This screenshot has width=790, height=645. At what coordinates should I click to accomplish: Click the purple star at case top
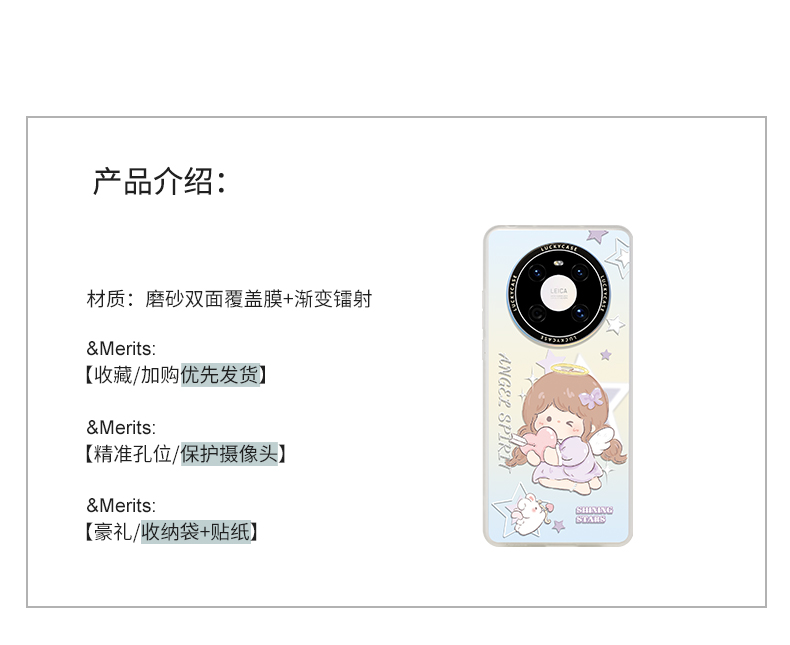(598, 235)
